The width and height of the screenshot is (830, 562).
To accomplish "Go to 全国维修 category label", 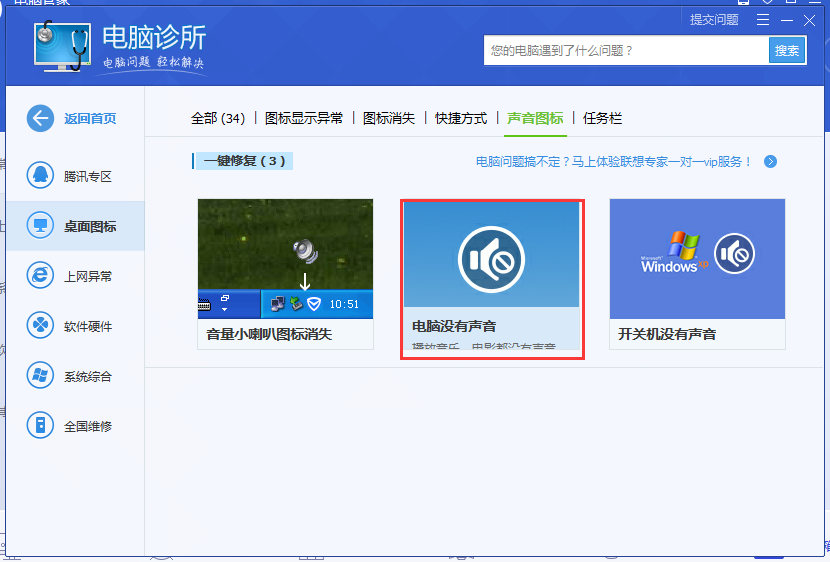I will 88,426.
